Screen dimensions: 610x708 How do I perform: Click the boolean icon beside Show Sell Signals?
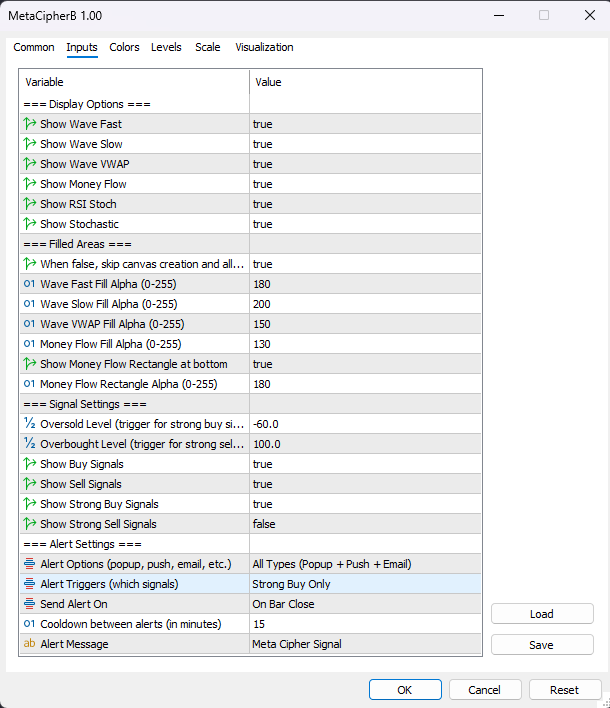point(30,484)
